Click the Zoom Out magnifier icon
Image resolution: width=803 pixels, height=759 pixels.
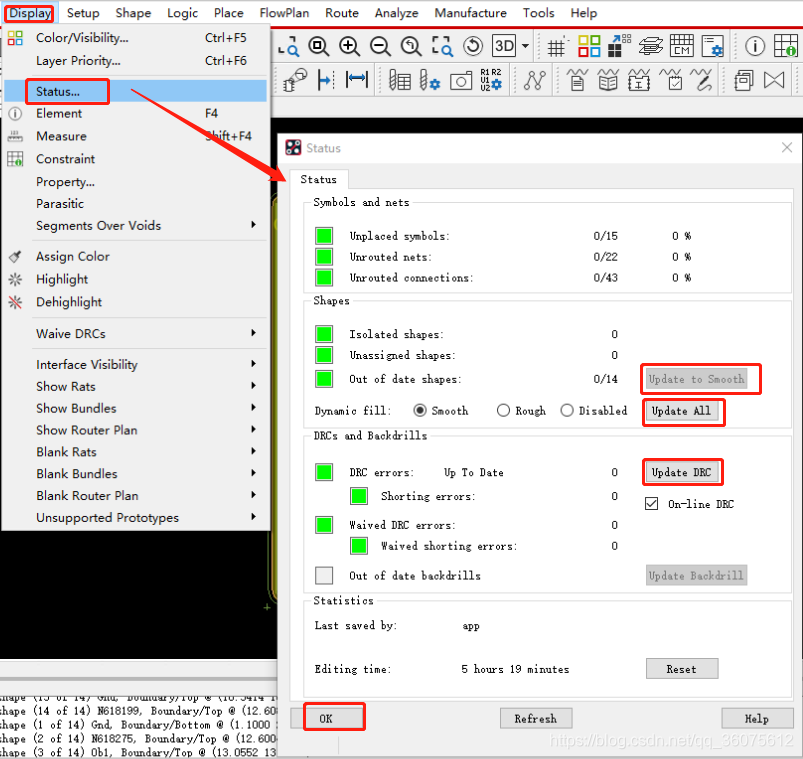(x=380, y=47)
